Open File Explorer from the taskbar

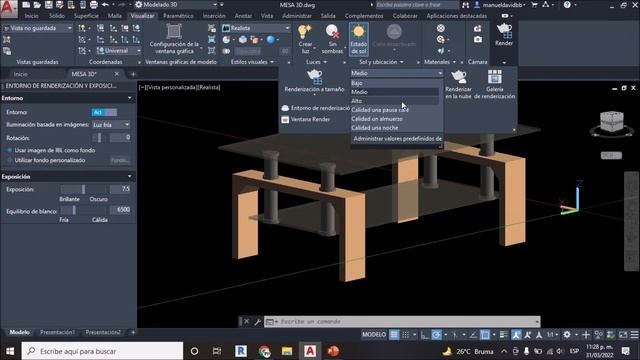[x=287, y=351]
